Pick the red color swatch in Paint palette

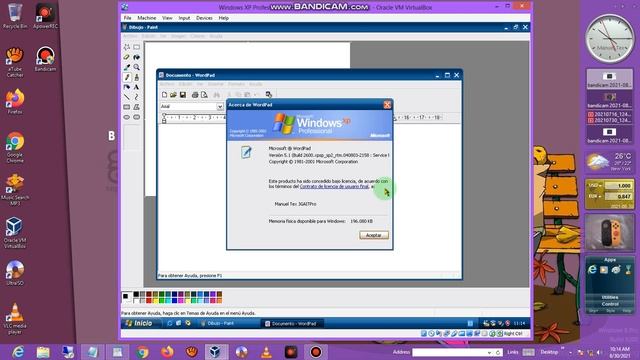coord(149,300)
